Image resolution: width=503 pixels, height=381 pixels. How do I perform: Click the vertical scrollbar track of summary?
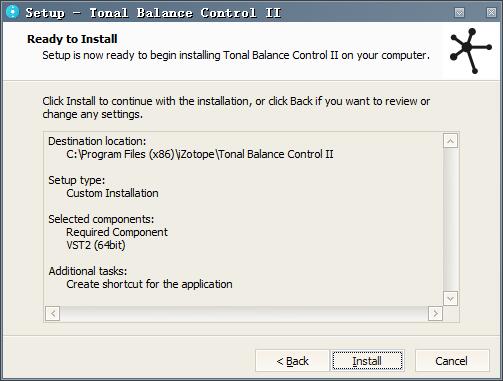click(450, 220)
